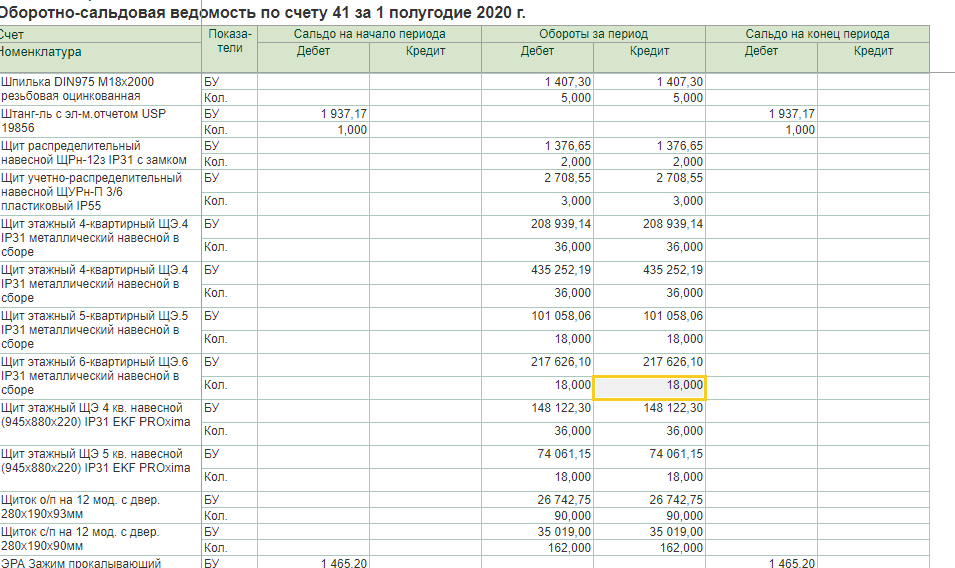Screen dimensions: 955x568
Task: Select "Кредит" subheader under closing balance
Action: (873, 51)
